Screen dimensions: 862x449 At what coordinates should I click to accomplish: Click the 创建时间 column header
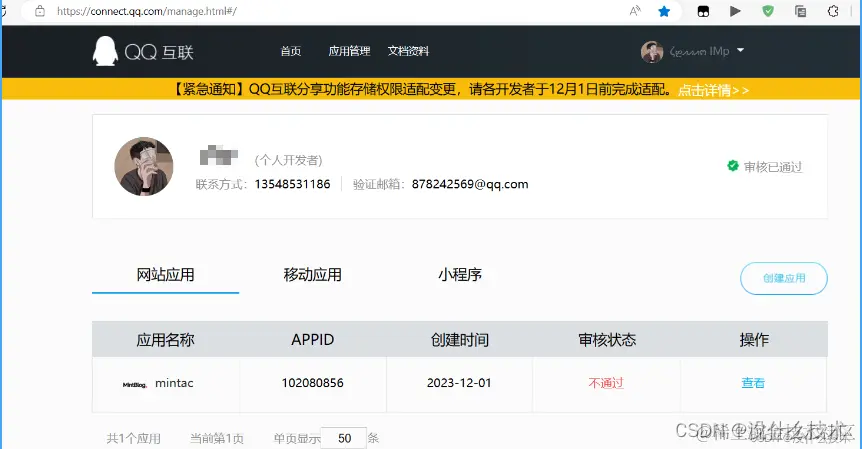pyautogui.click(x=460, y=340)
